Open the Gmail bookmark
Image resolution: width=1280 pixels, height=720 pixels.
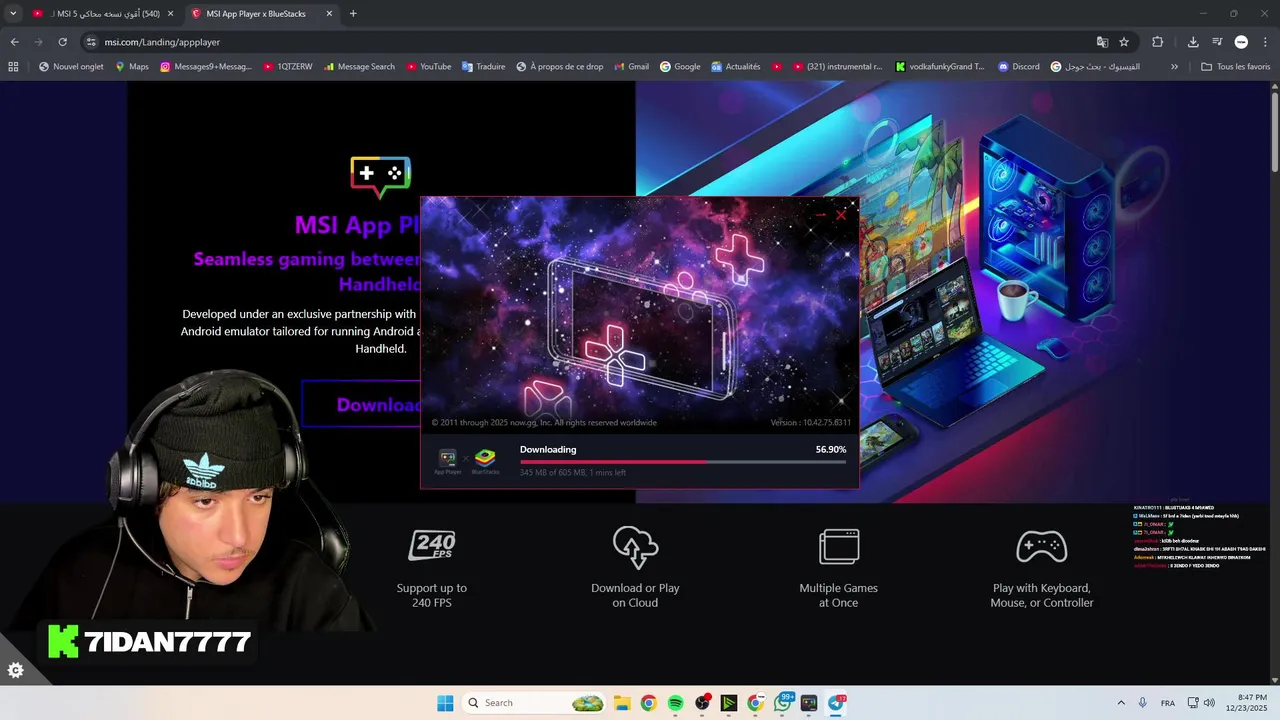pyautogui.click(x=631, y=67)
